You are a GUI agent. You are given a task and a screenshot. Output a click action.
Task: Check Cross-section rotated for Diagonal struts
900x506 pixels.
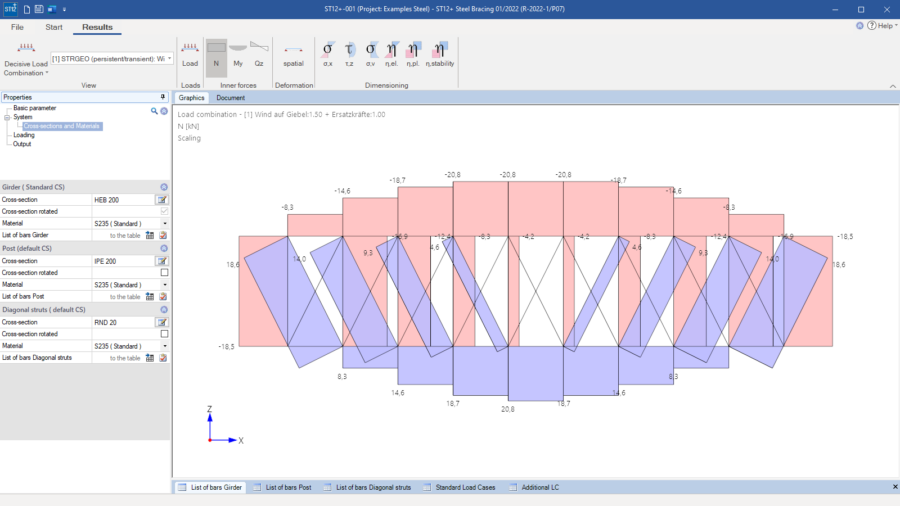pos(164,334)
